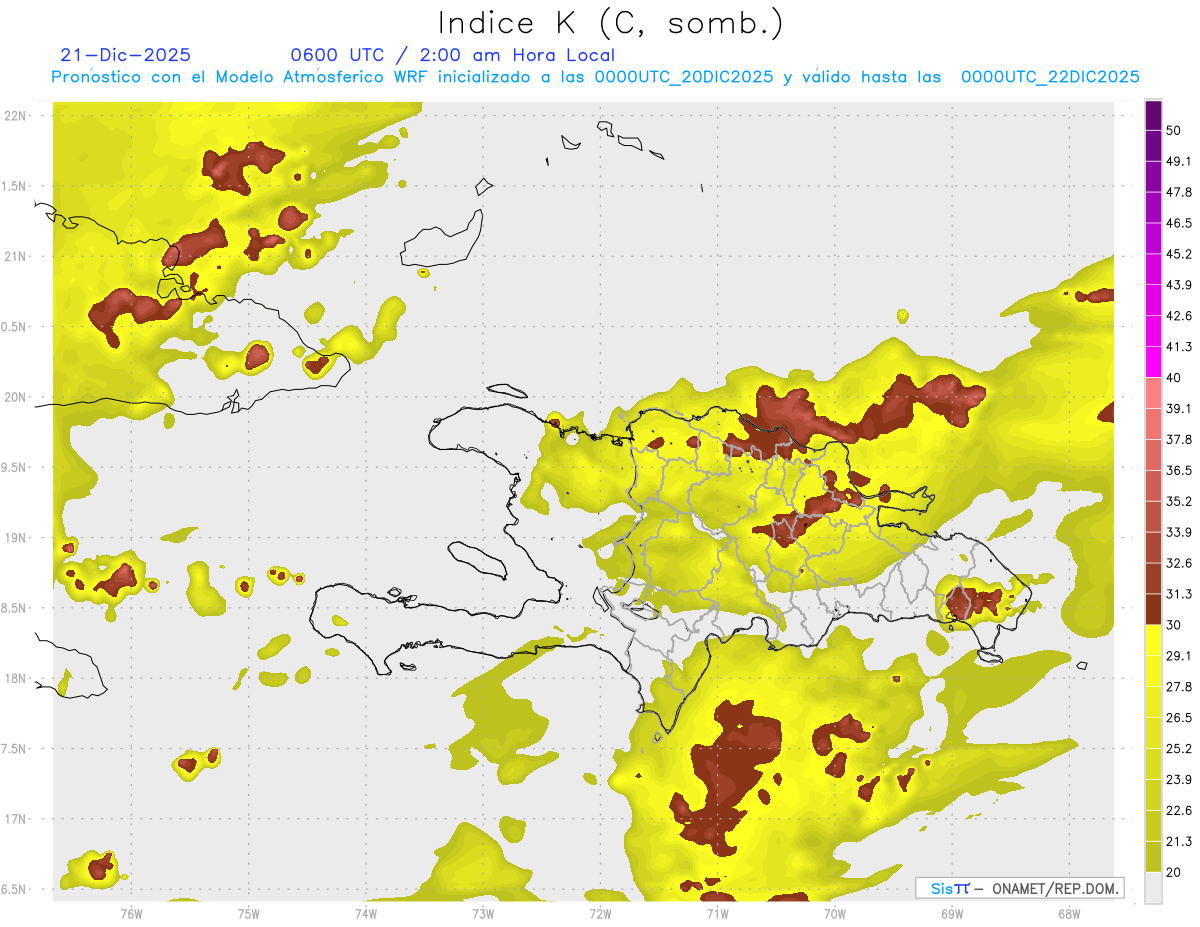Click the color bar label "39.1"
The width and height of the screenshot is (1200, 927).
point(1179,409)
